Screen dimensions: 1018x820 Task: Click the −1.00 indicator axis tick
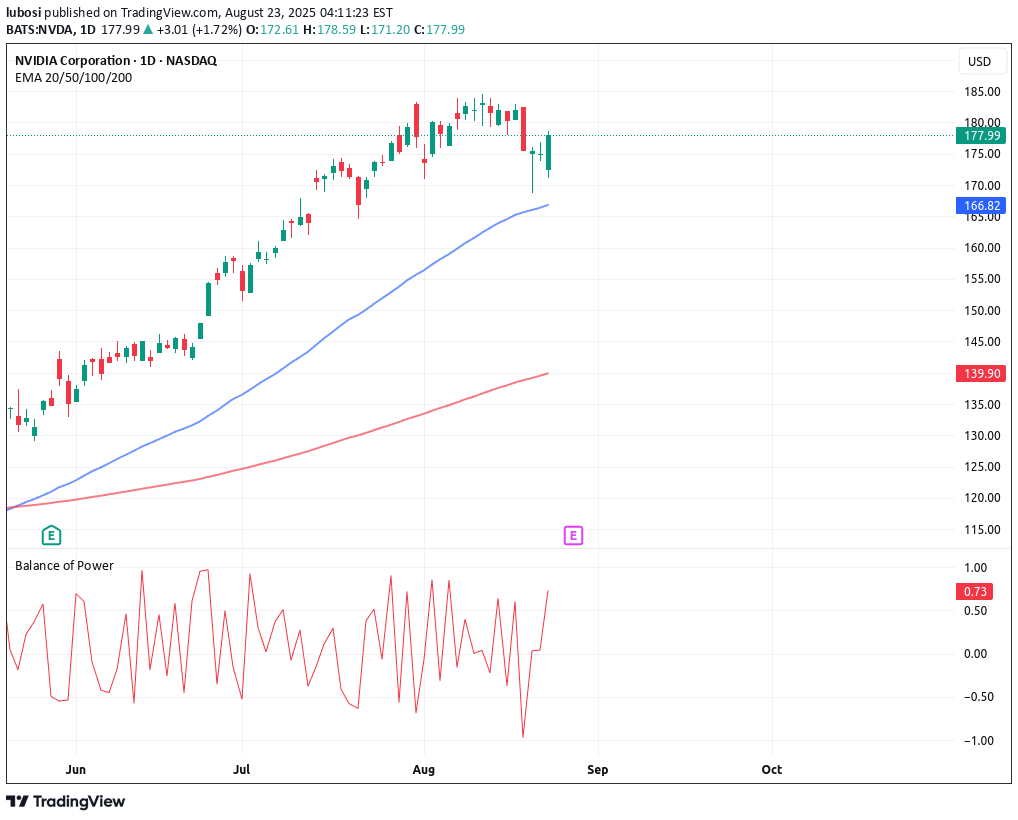click(978, 741)
